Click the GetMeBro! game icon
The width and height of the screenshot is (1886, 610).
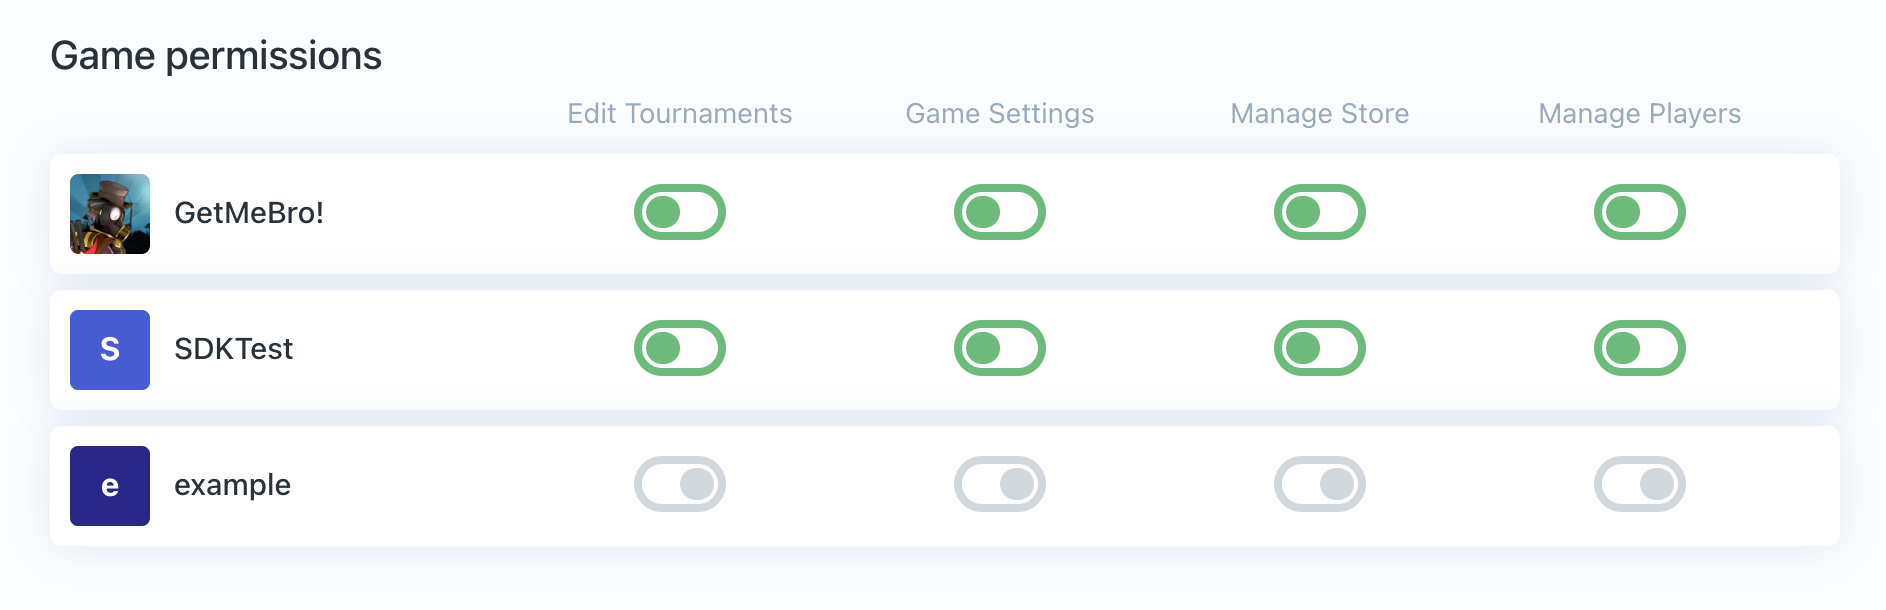coord(110,213)
